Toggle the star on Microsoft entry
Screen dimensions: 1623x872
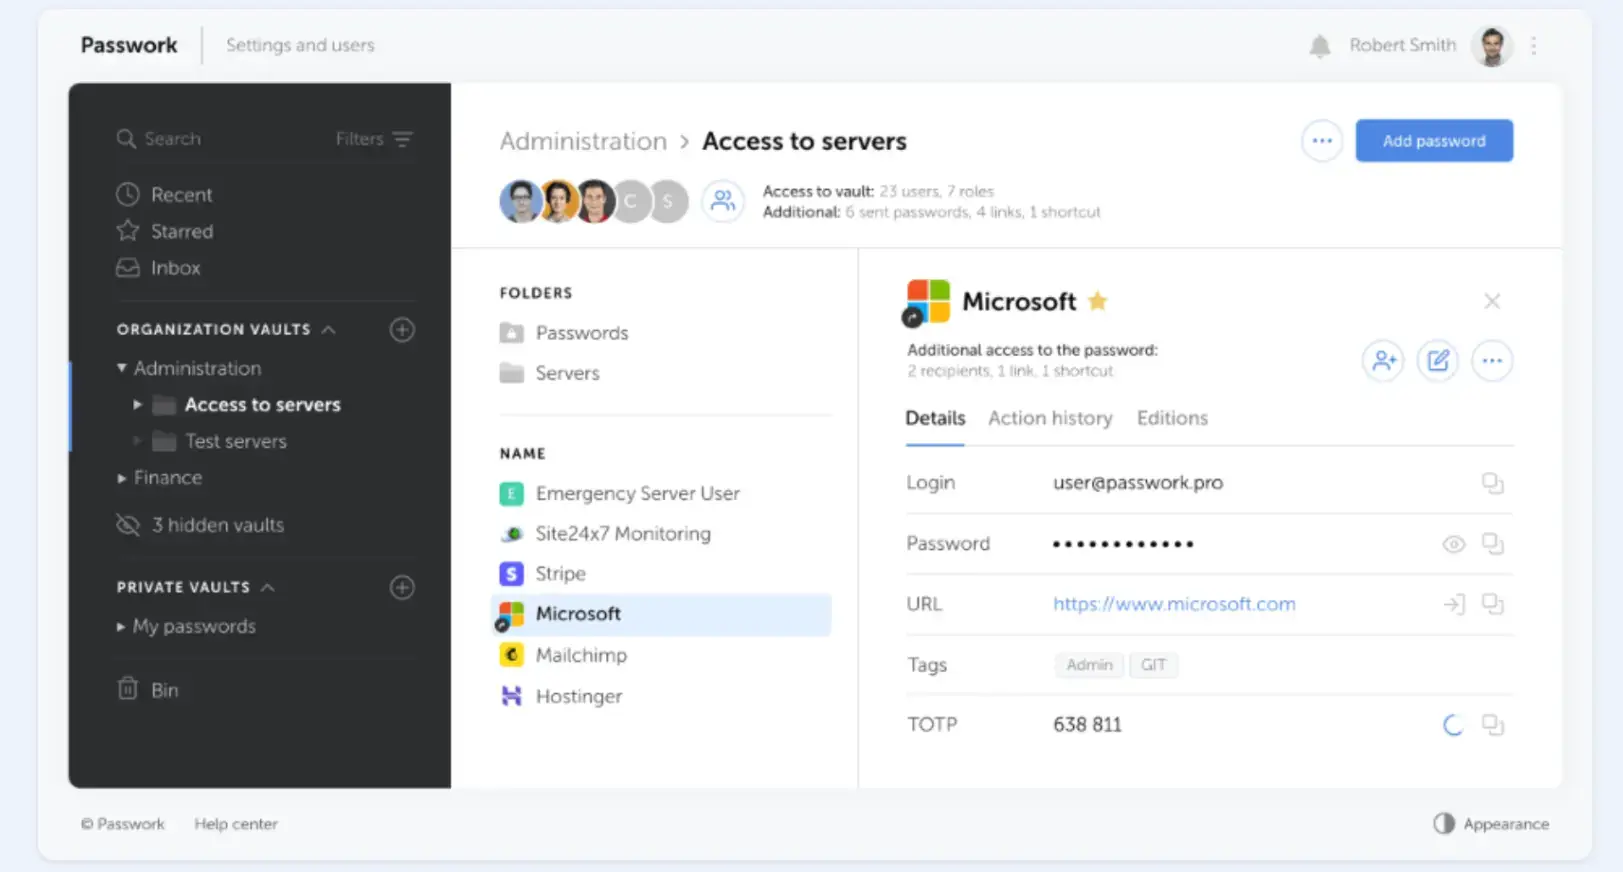tap(1097, 301)
